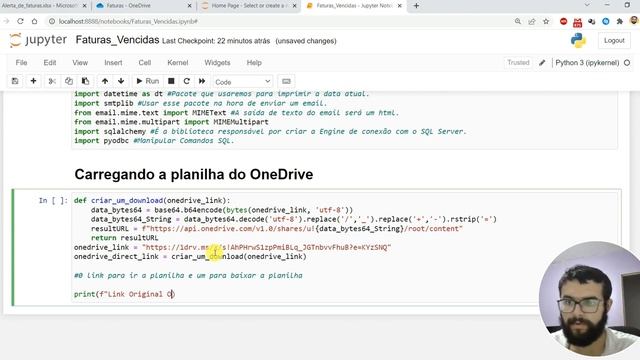This screenshot has width=640, height=360.
Task: Click the kernel idle circle indicator
Action: pyautogui.click(x=627, y=63)
